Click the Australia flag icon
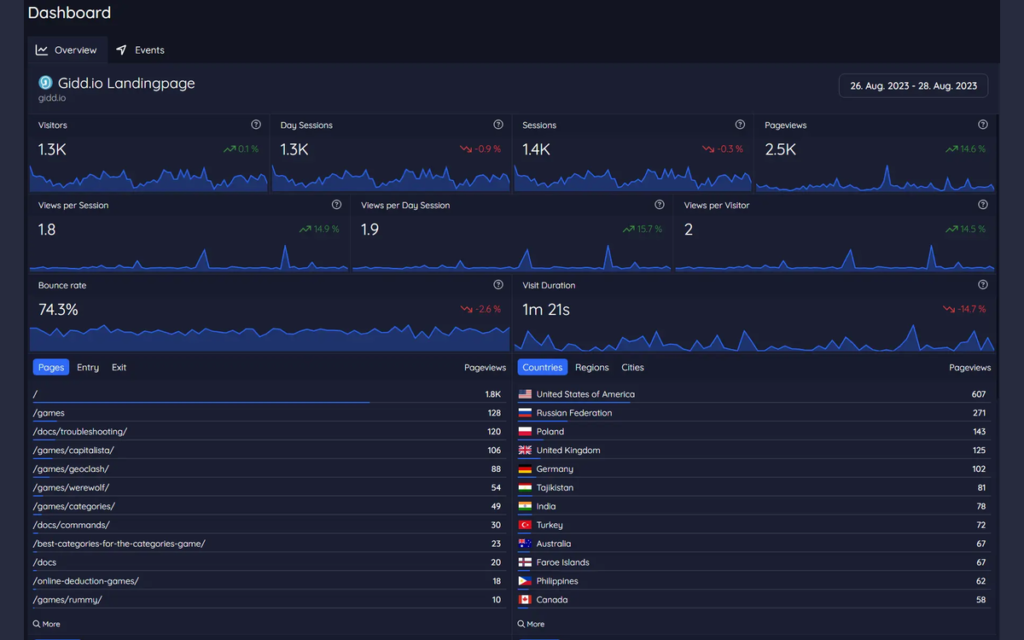The width and height of the screenshot is (1024, 640). pyautogui.click(x=525, y=543)
